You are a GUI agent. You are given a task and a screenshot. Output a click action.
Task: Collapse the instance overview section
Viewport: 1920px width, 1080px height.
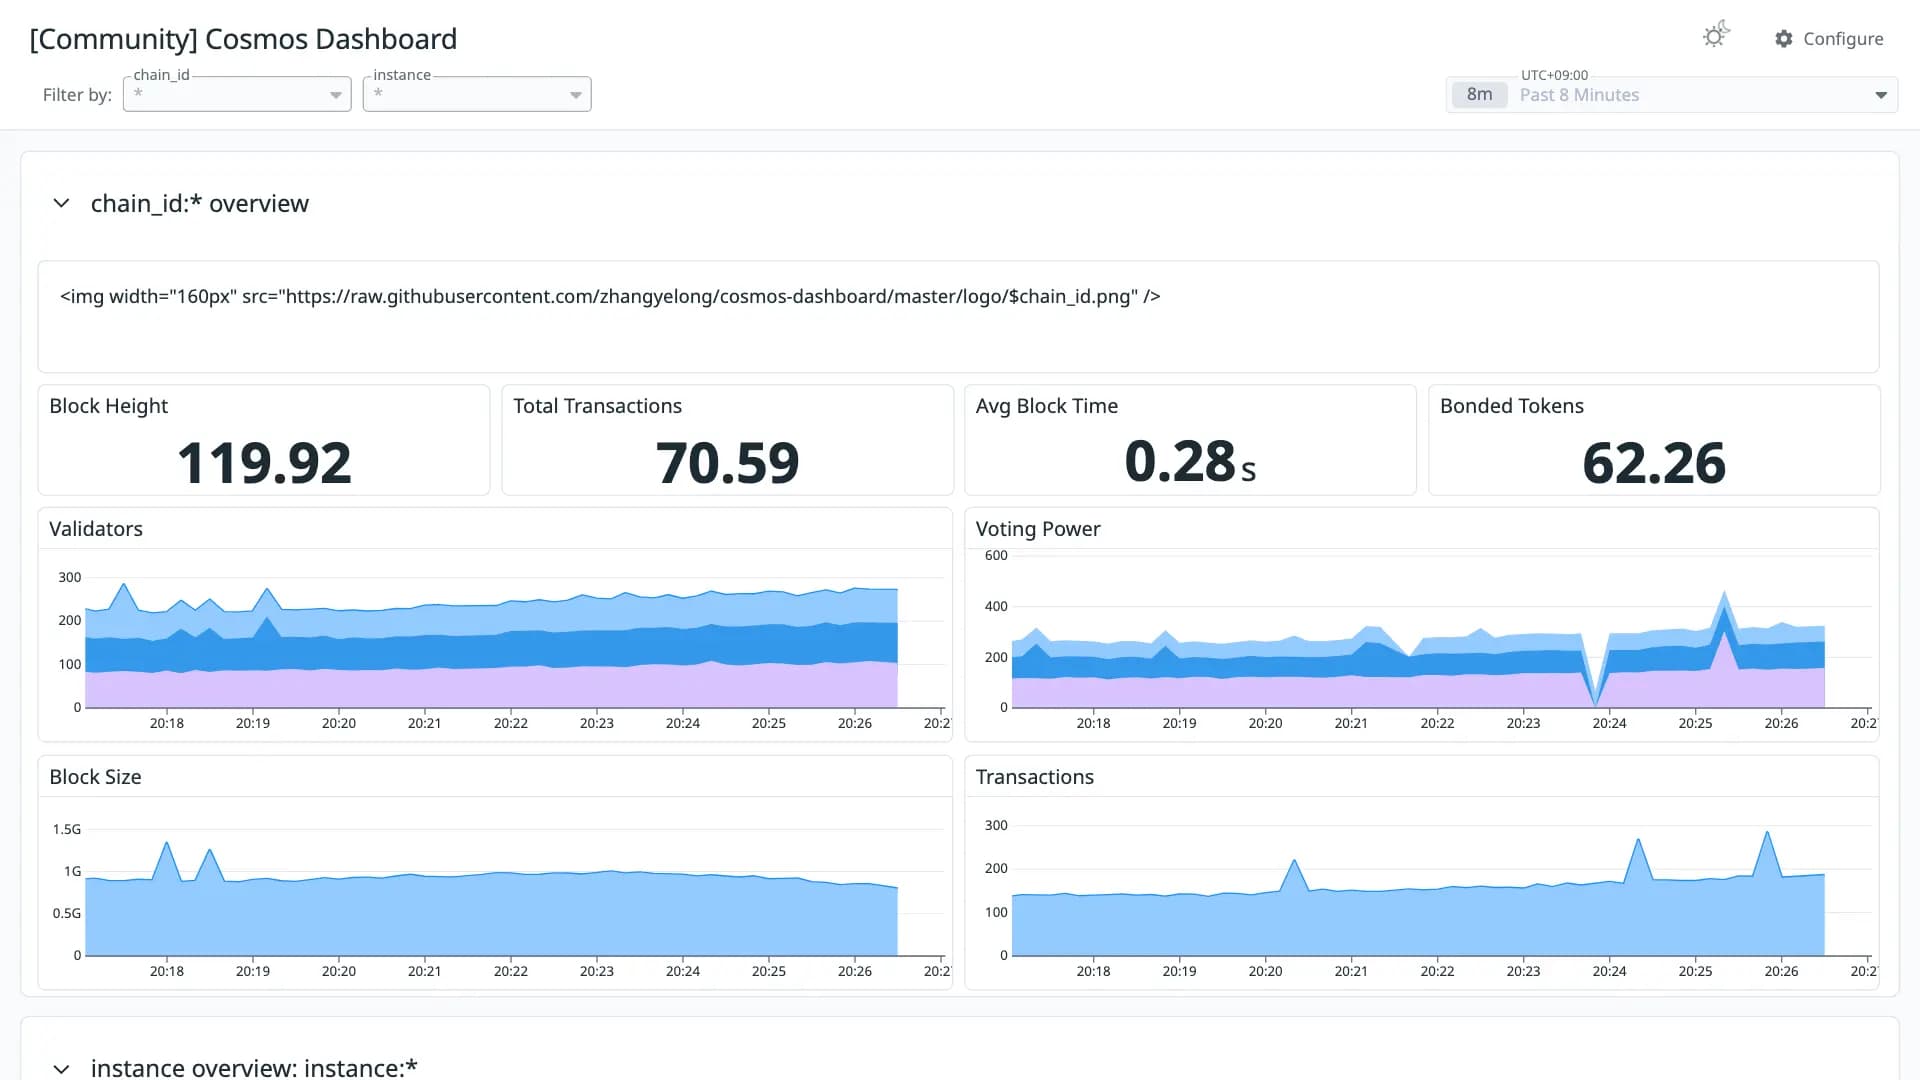61,1068
